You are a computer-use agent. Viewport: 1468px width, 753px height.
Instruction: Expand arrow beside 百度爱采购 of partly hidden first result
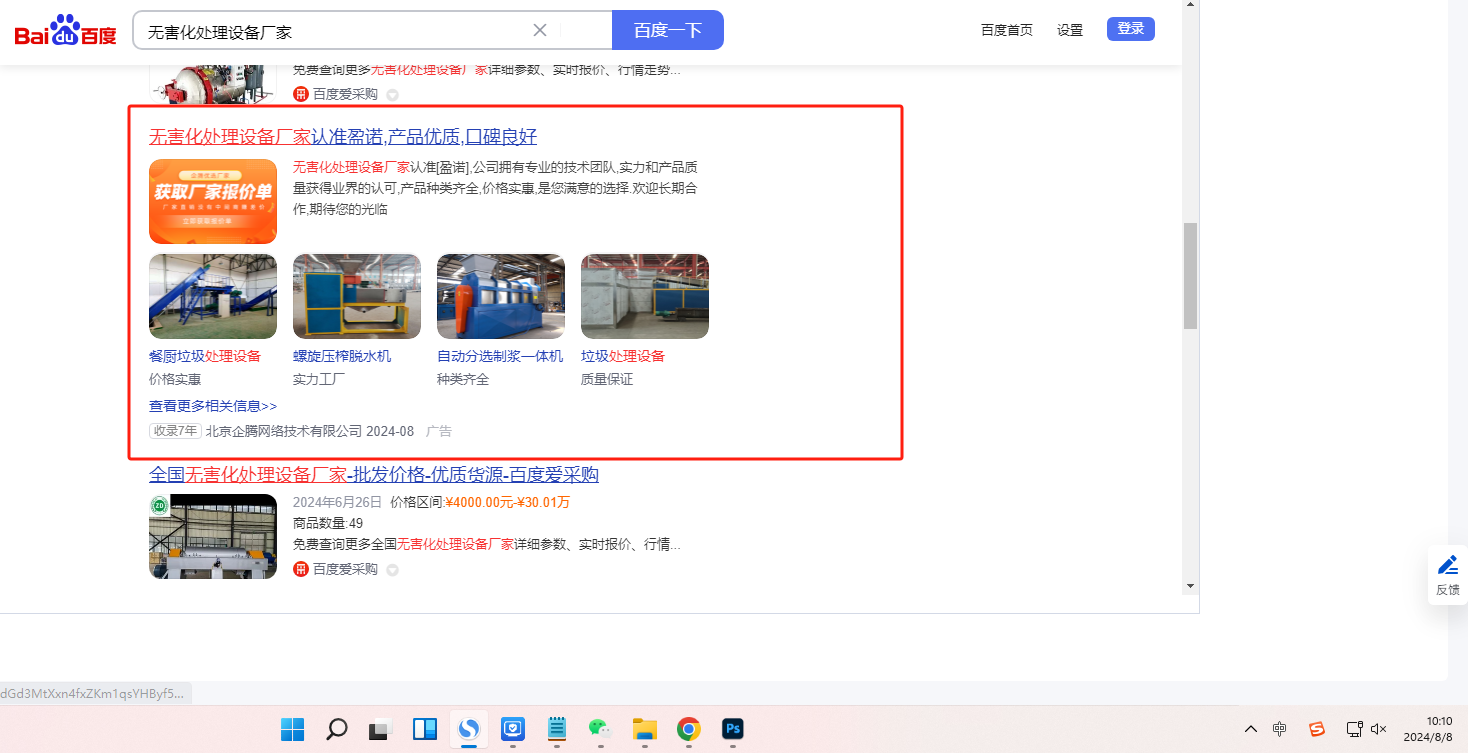pyautogui.click(x=392, y=95)
